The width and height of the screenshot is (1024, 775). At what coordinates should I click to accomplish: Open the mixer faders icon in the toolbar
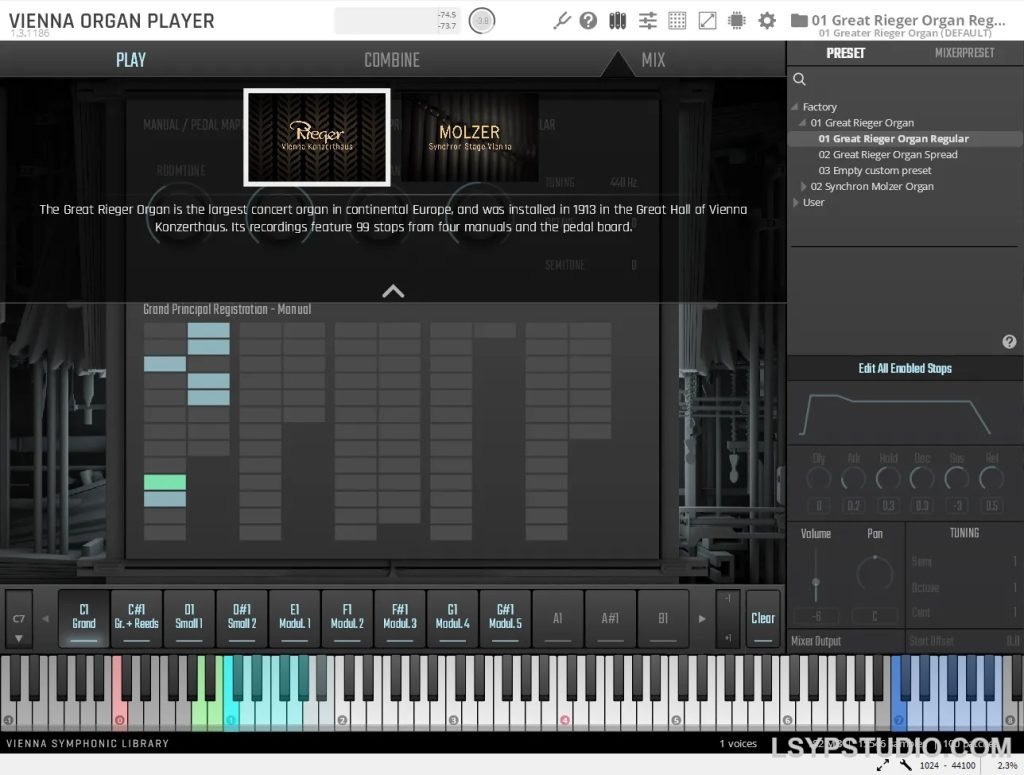[x=647, y=20]
